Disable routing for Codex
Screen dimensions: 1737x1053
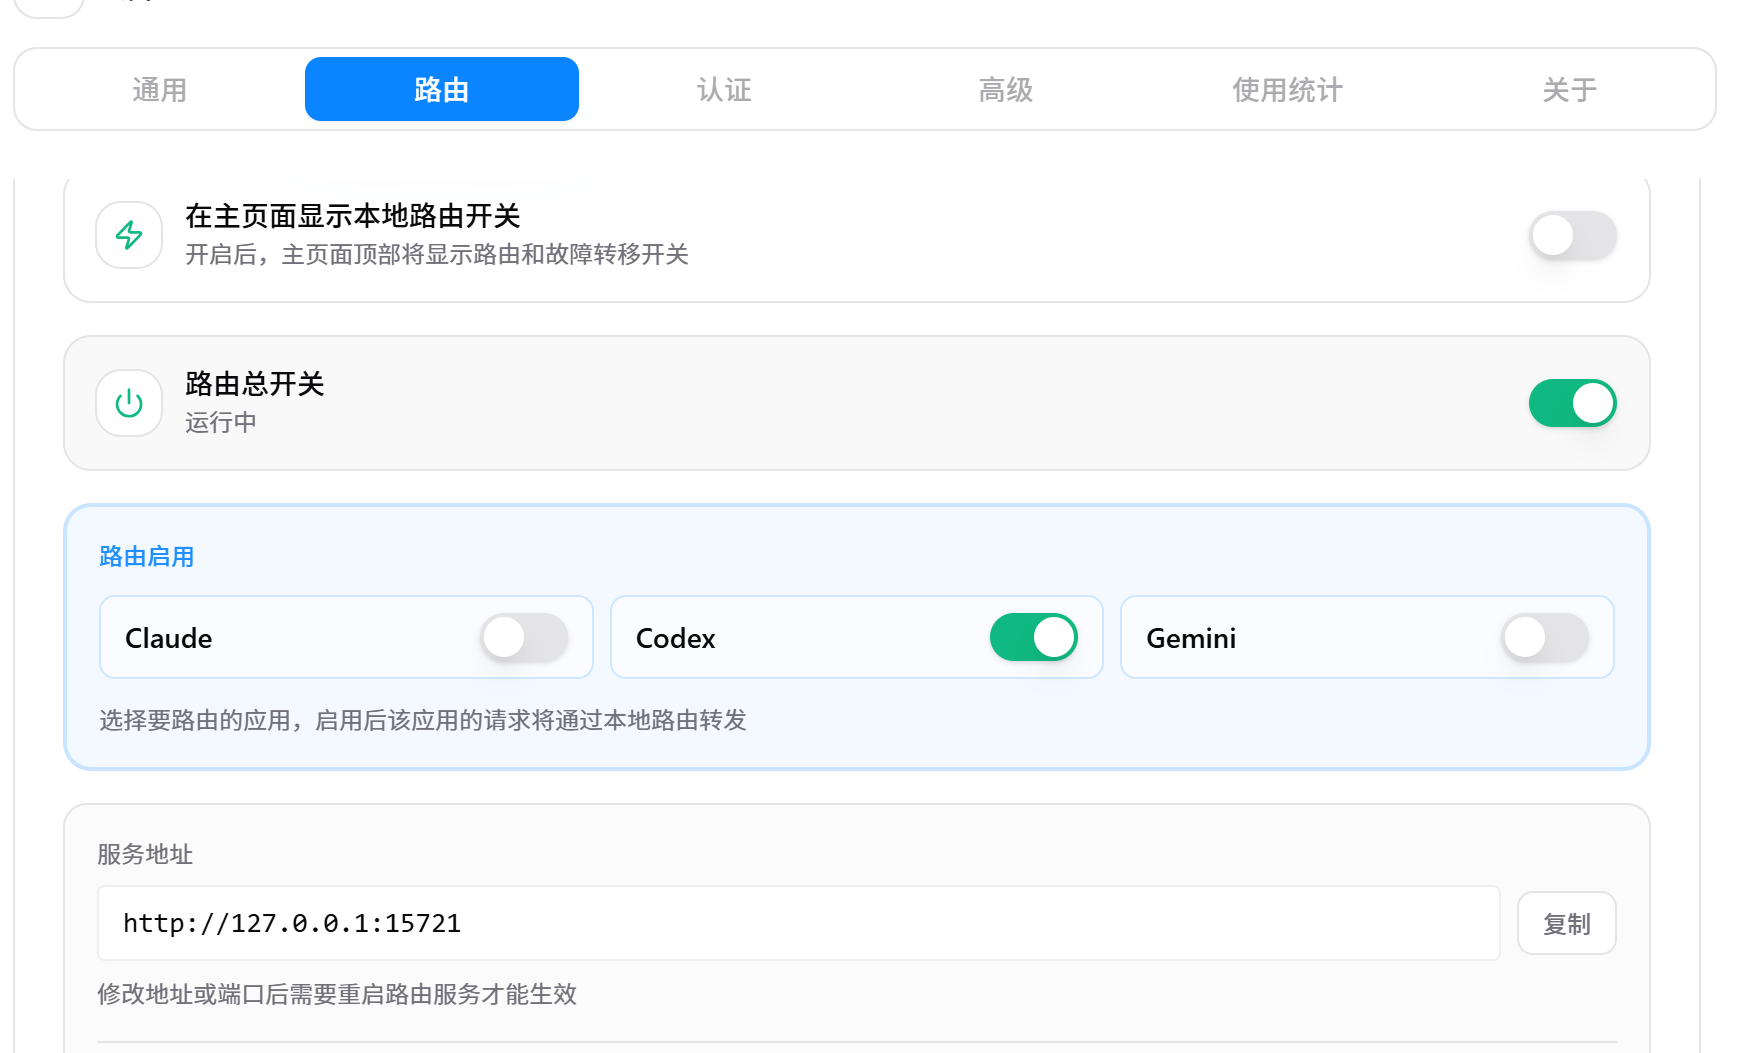coord(1033,638)
